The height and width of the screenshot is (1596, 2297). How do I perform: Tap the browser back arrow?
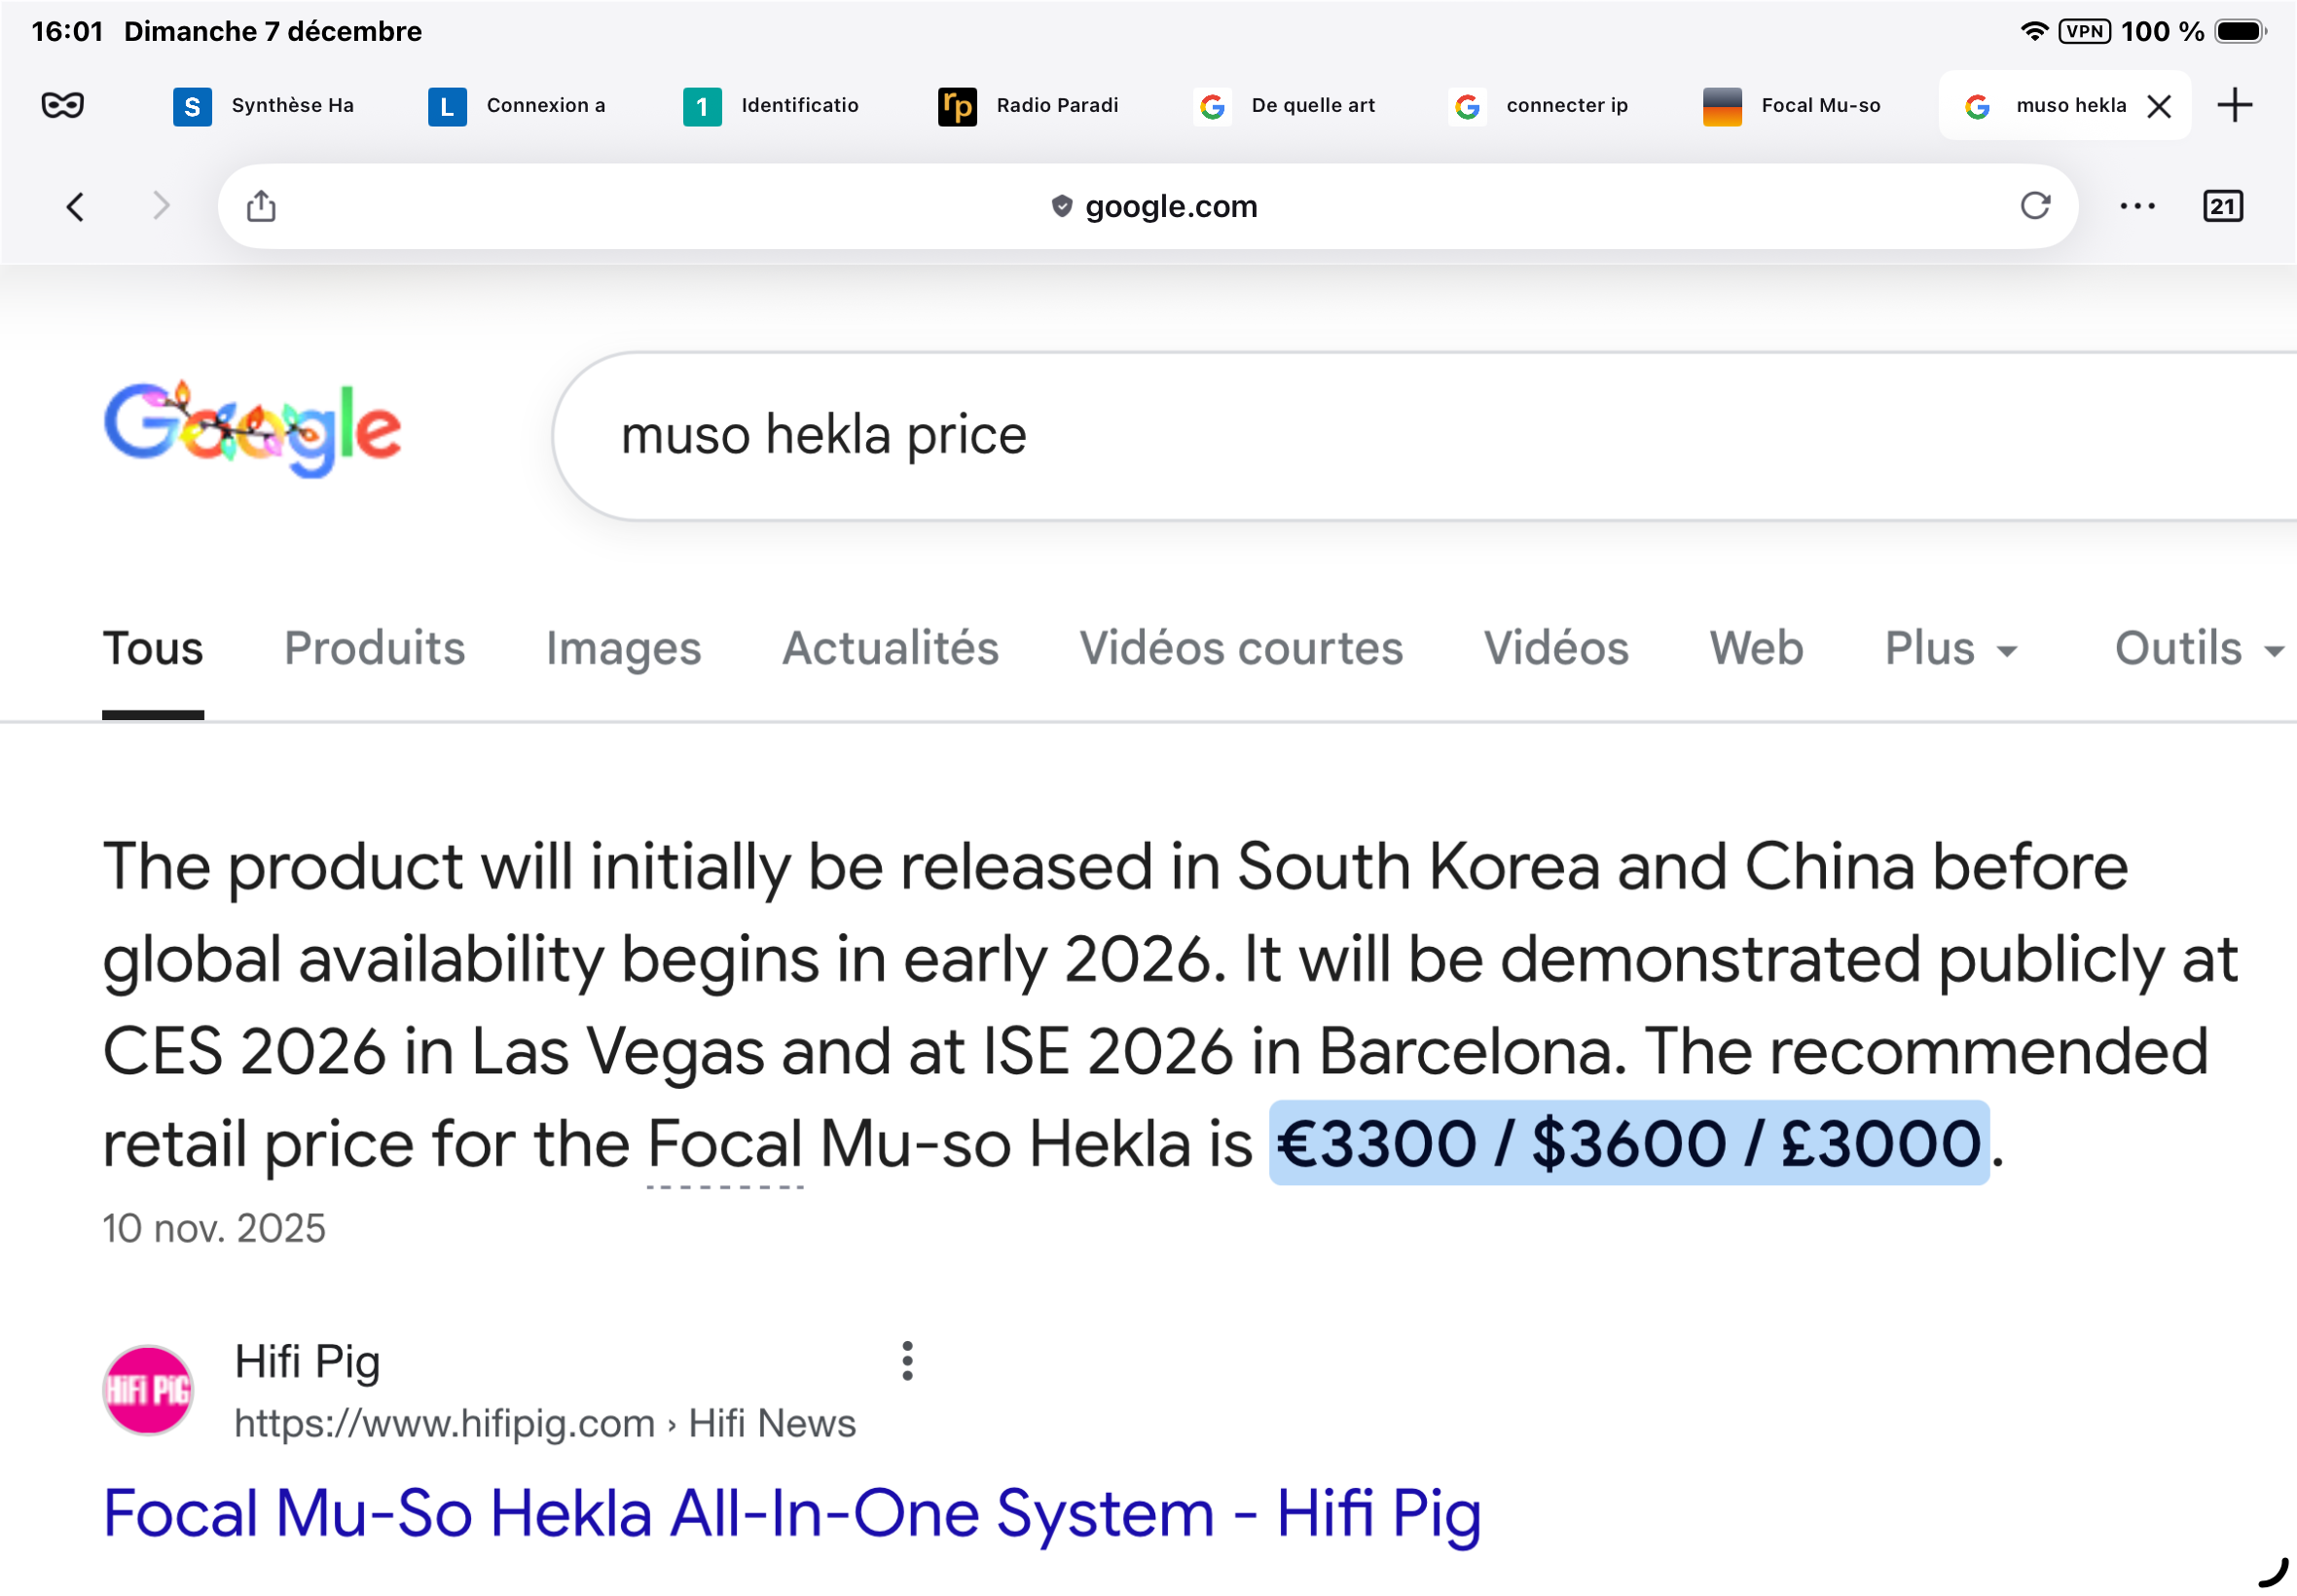[x=75, y=207]
